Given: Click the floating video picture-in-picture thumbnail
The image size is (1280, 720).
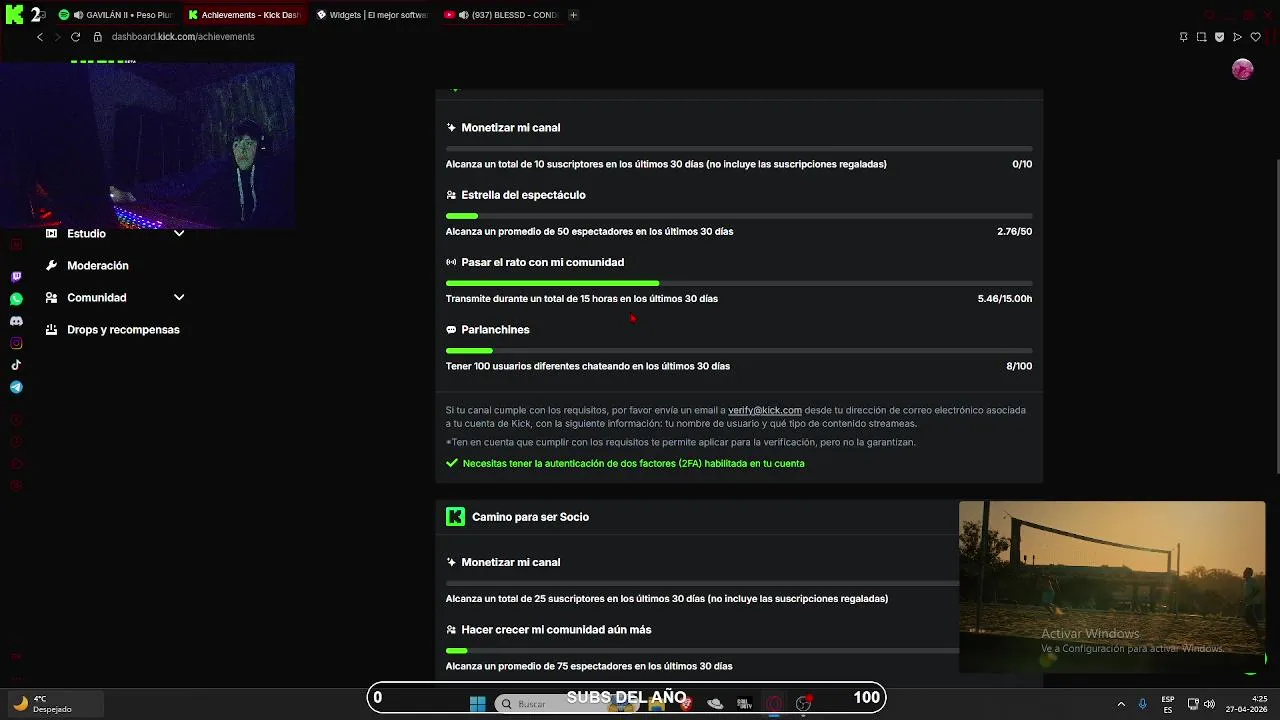Looking at the screenshot, I should pos(1112,587).
